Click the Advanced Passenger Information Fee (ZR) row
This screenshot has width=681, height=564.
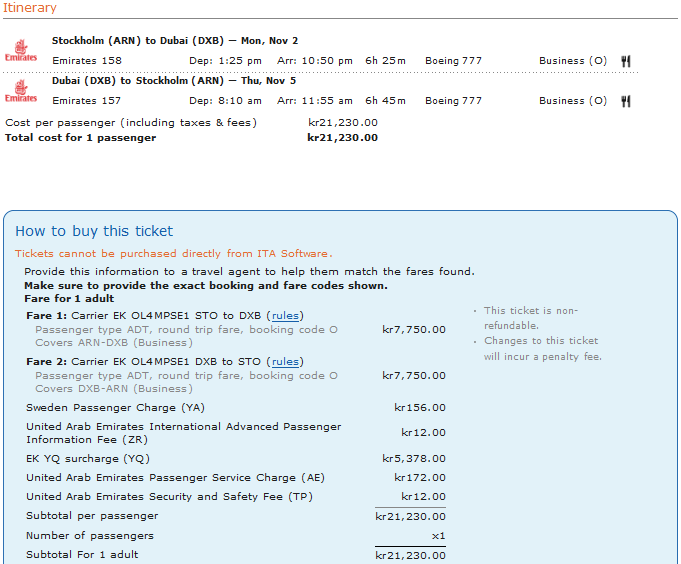coord(236,433)
